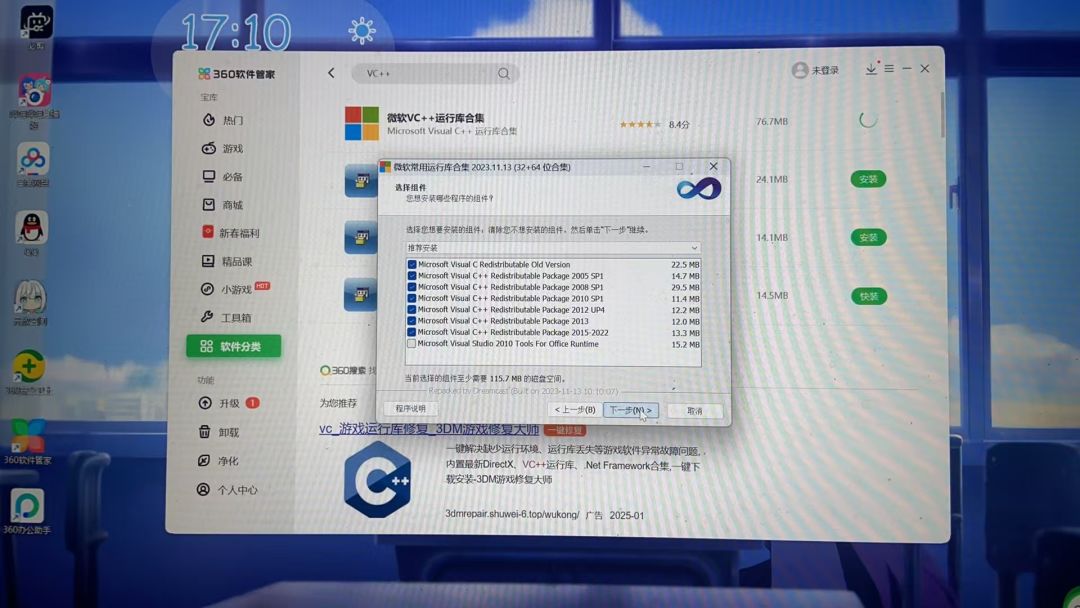
Task: Select 精品课 in the sidebar
Action: click(227, 261)
